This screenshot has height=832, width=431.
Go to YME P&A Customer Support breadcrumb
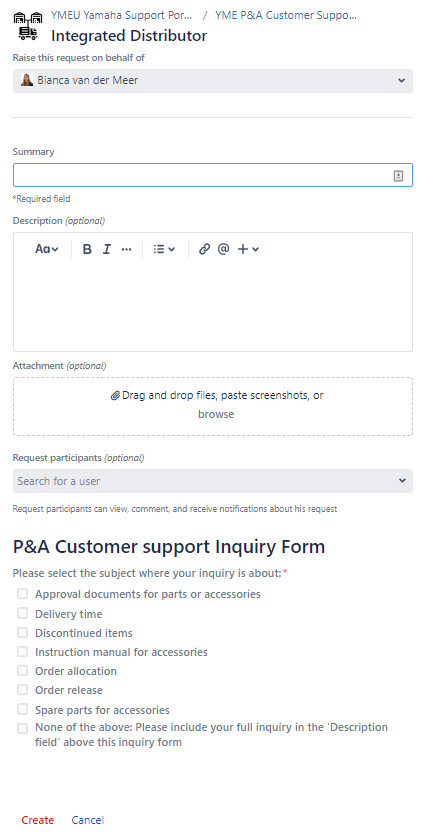click(x=286, y=15)
